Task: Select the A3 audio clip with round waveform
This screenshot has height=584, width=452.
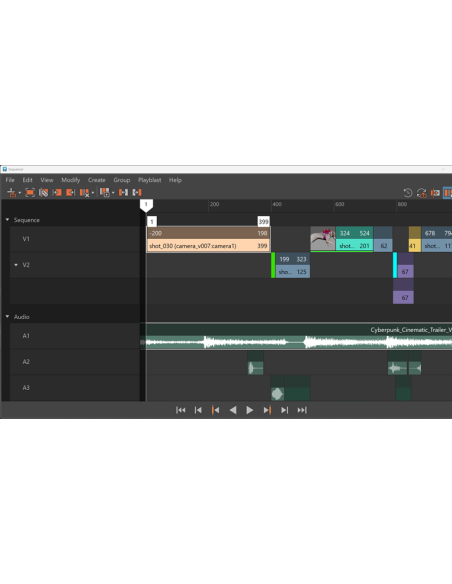Action: click(277, 388)
